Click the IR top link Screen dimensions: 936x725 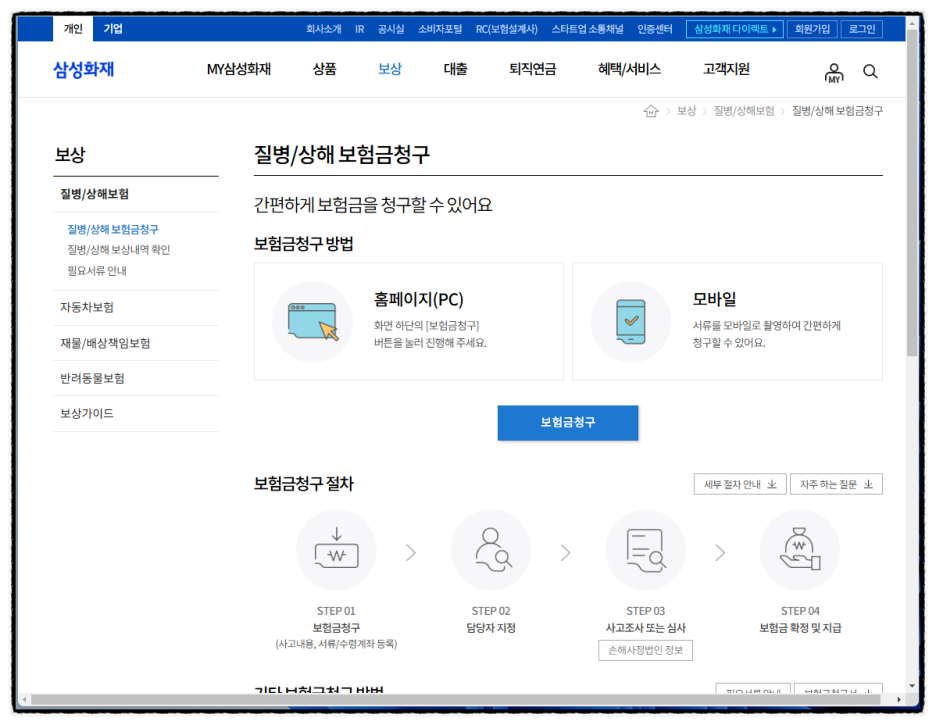point(359,29)
